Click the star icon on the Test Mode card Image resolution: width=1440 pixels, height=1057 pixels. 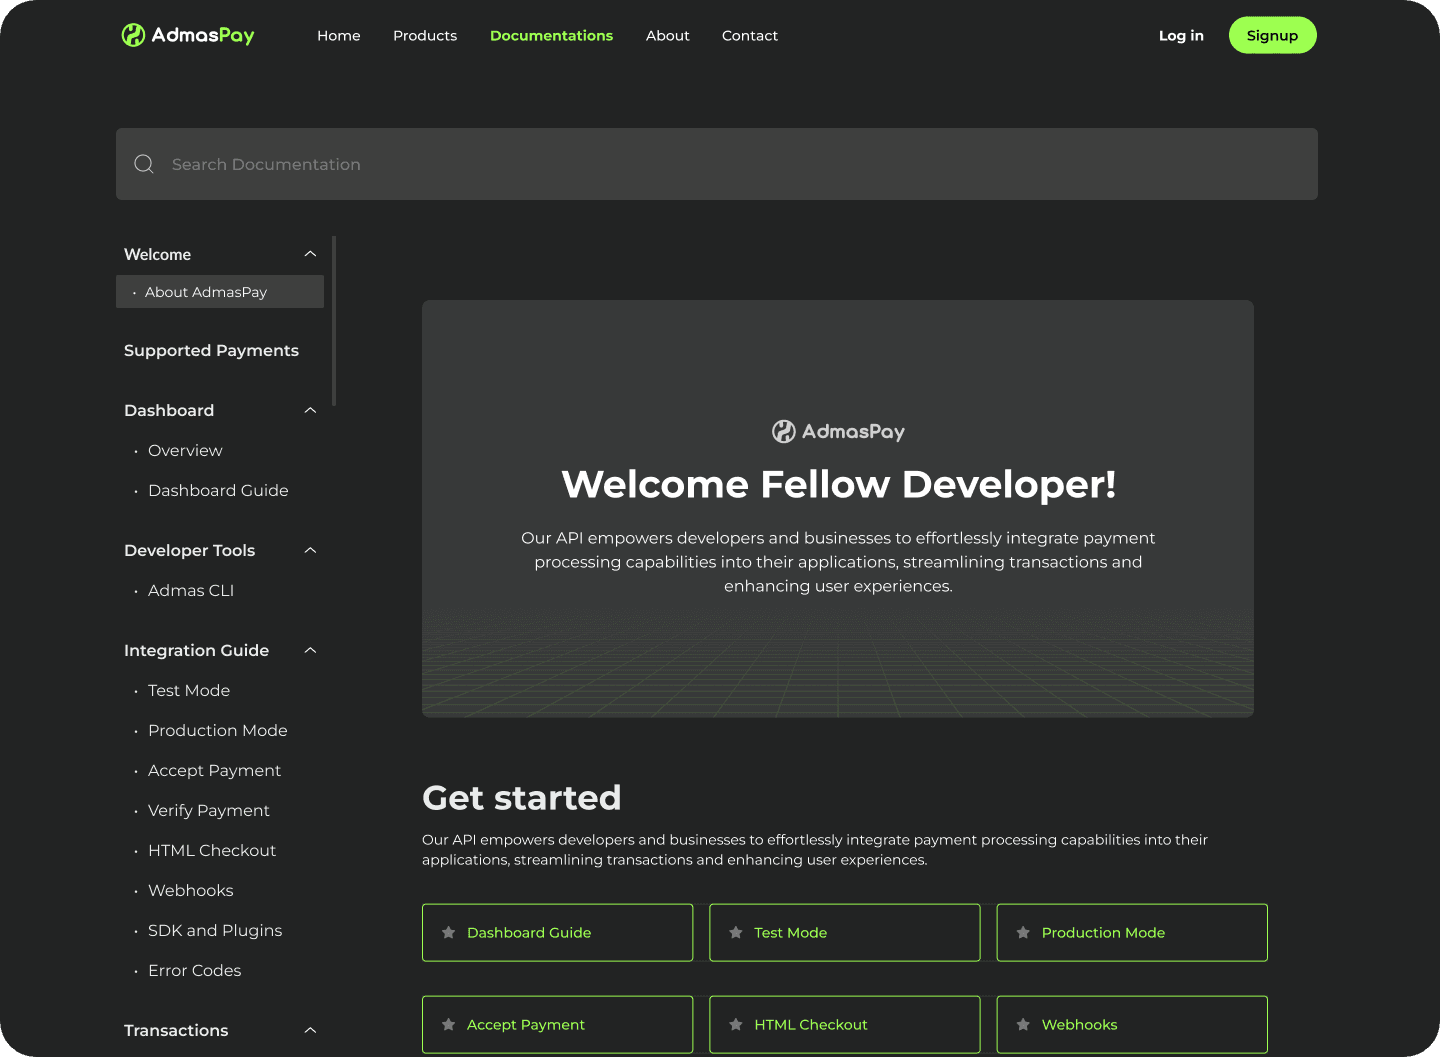734,932
